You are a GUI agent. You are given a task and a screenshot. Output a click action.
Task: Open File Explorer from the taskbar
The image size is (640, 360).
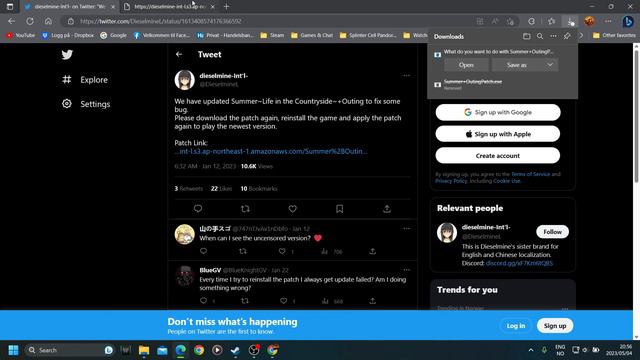coord(144,350)
